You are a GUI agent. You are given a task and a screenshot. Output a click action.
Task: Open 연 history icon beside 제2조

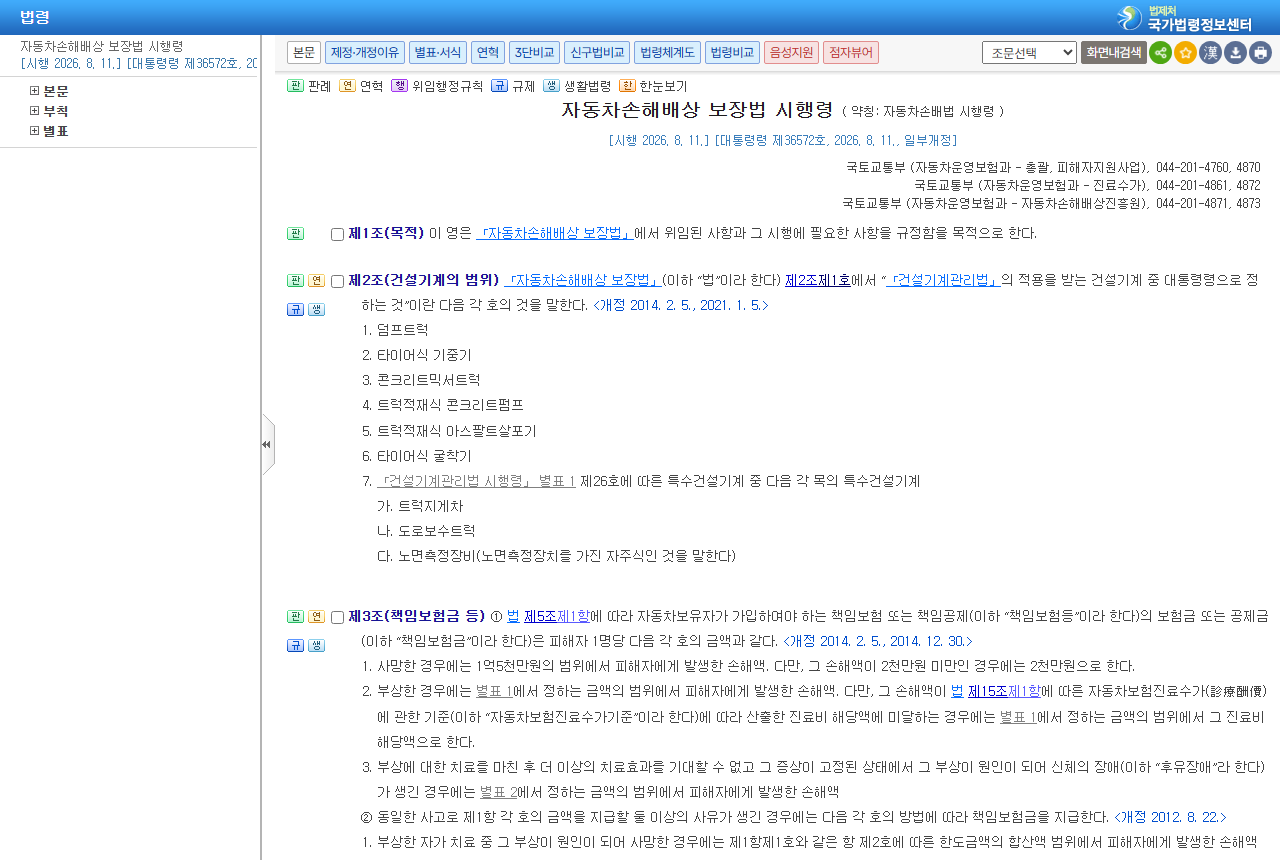tap(316, 280)
